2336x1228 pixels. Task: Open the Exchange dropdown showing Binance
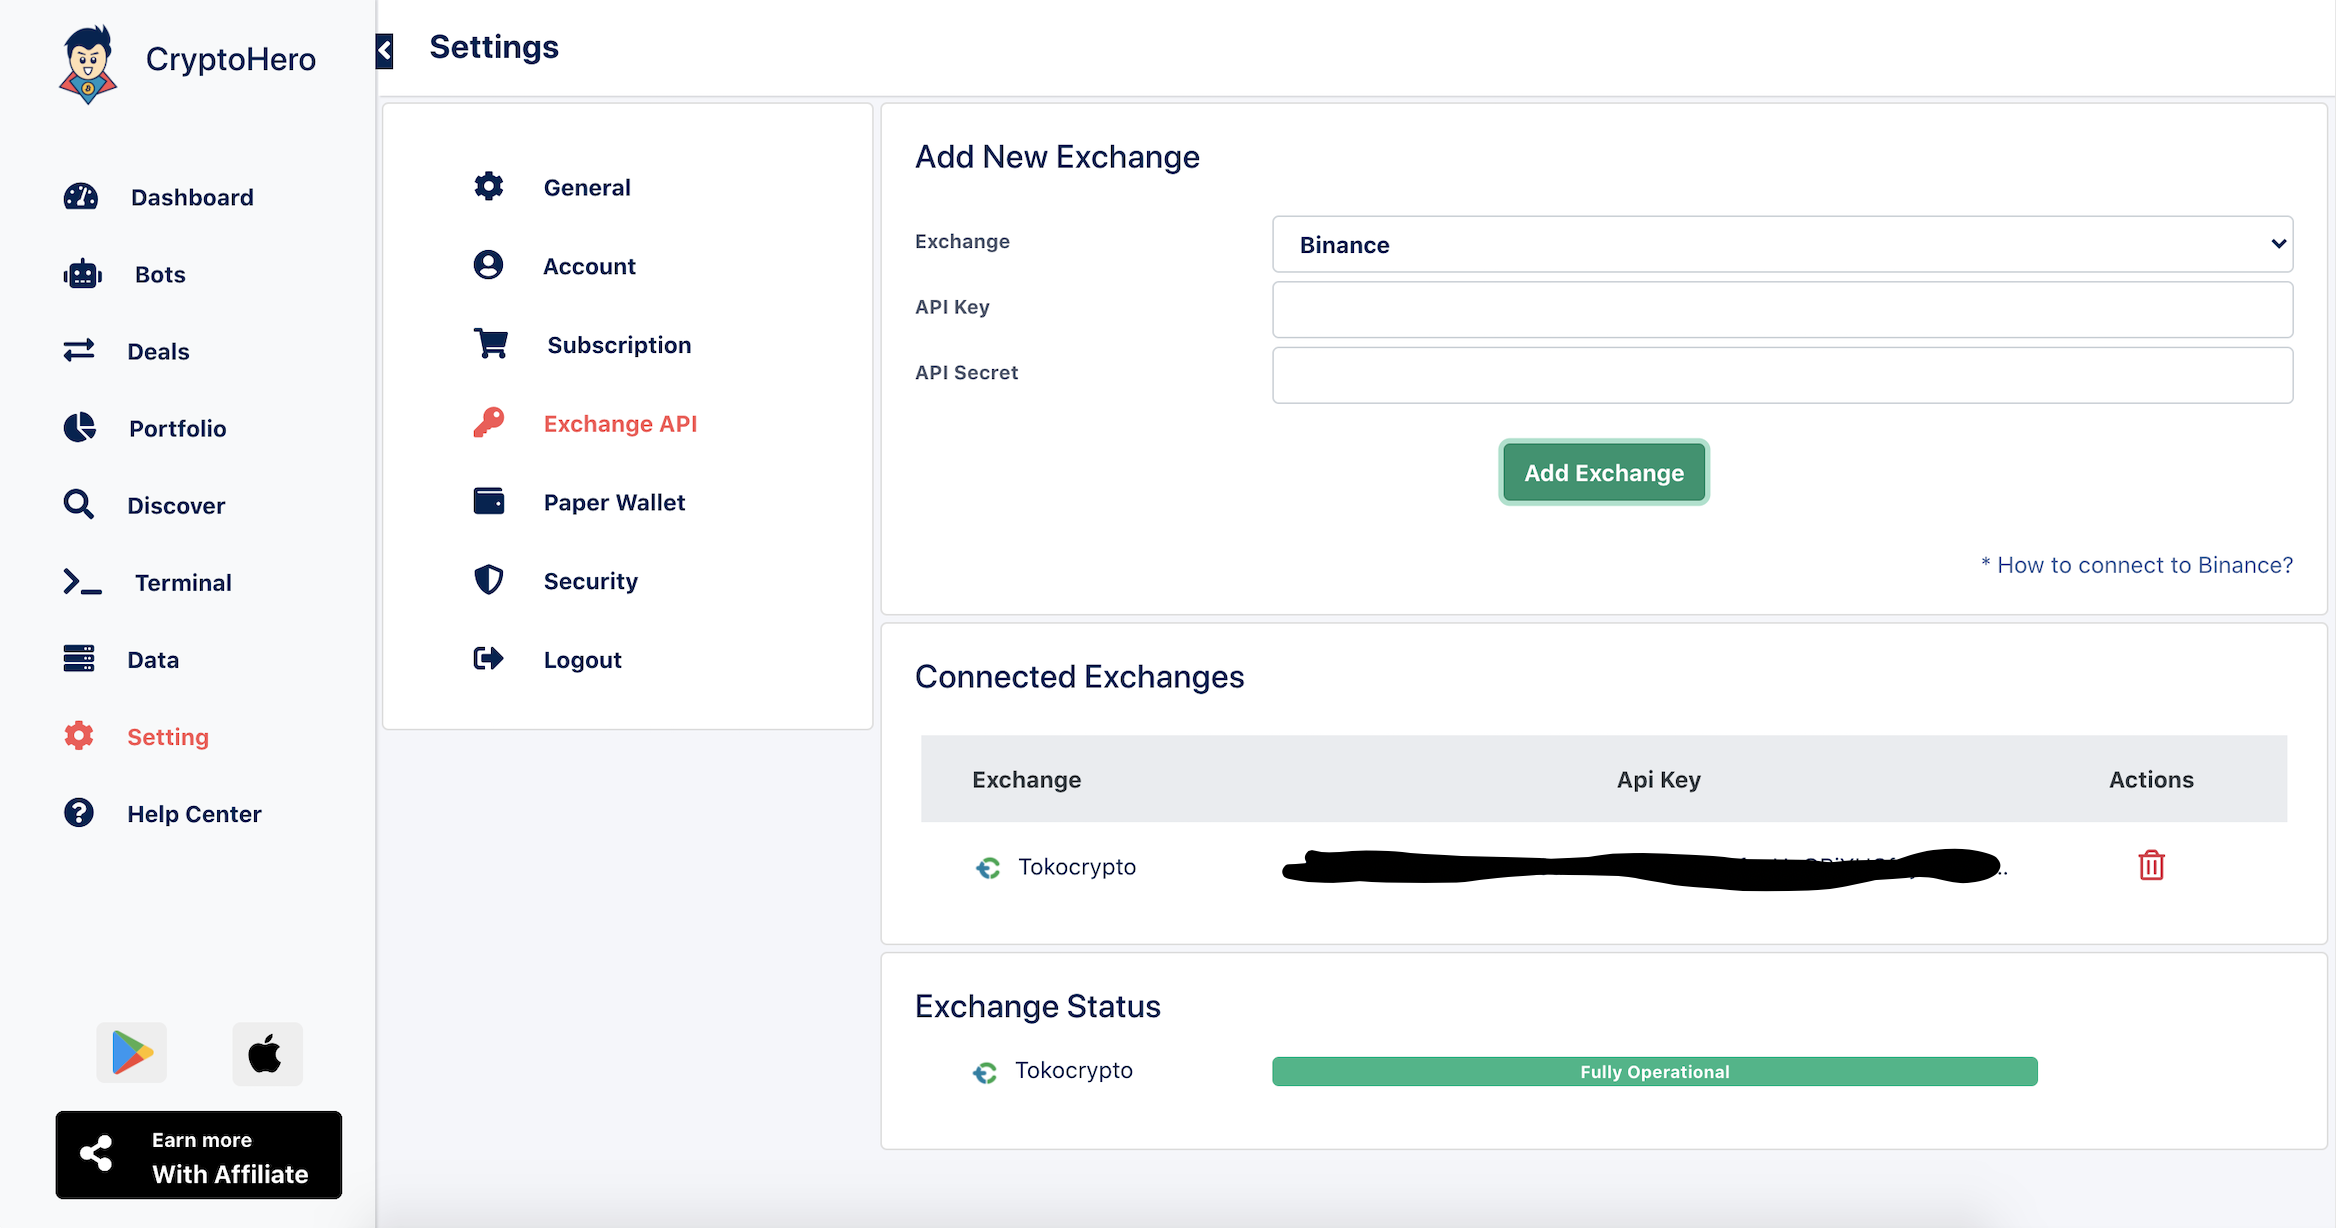[x=1782, y=244]
